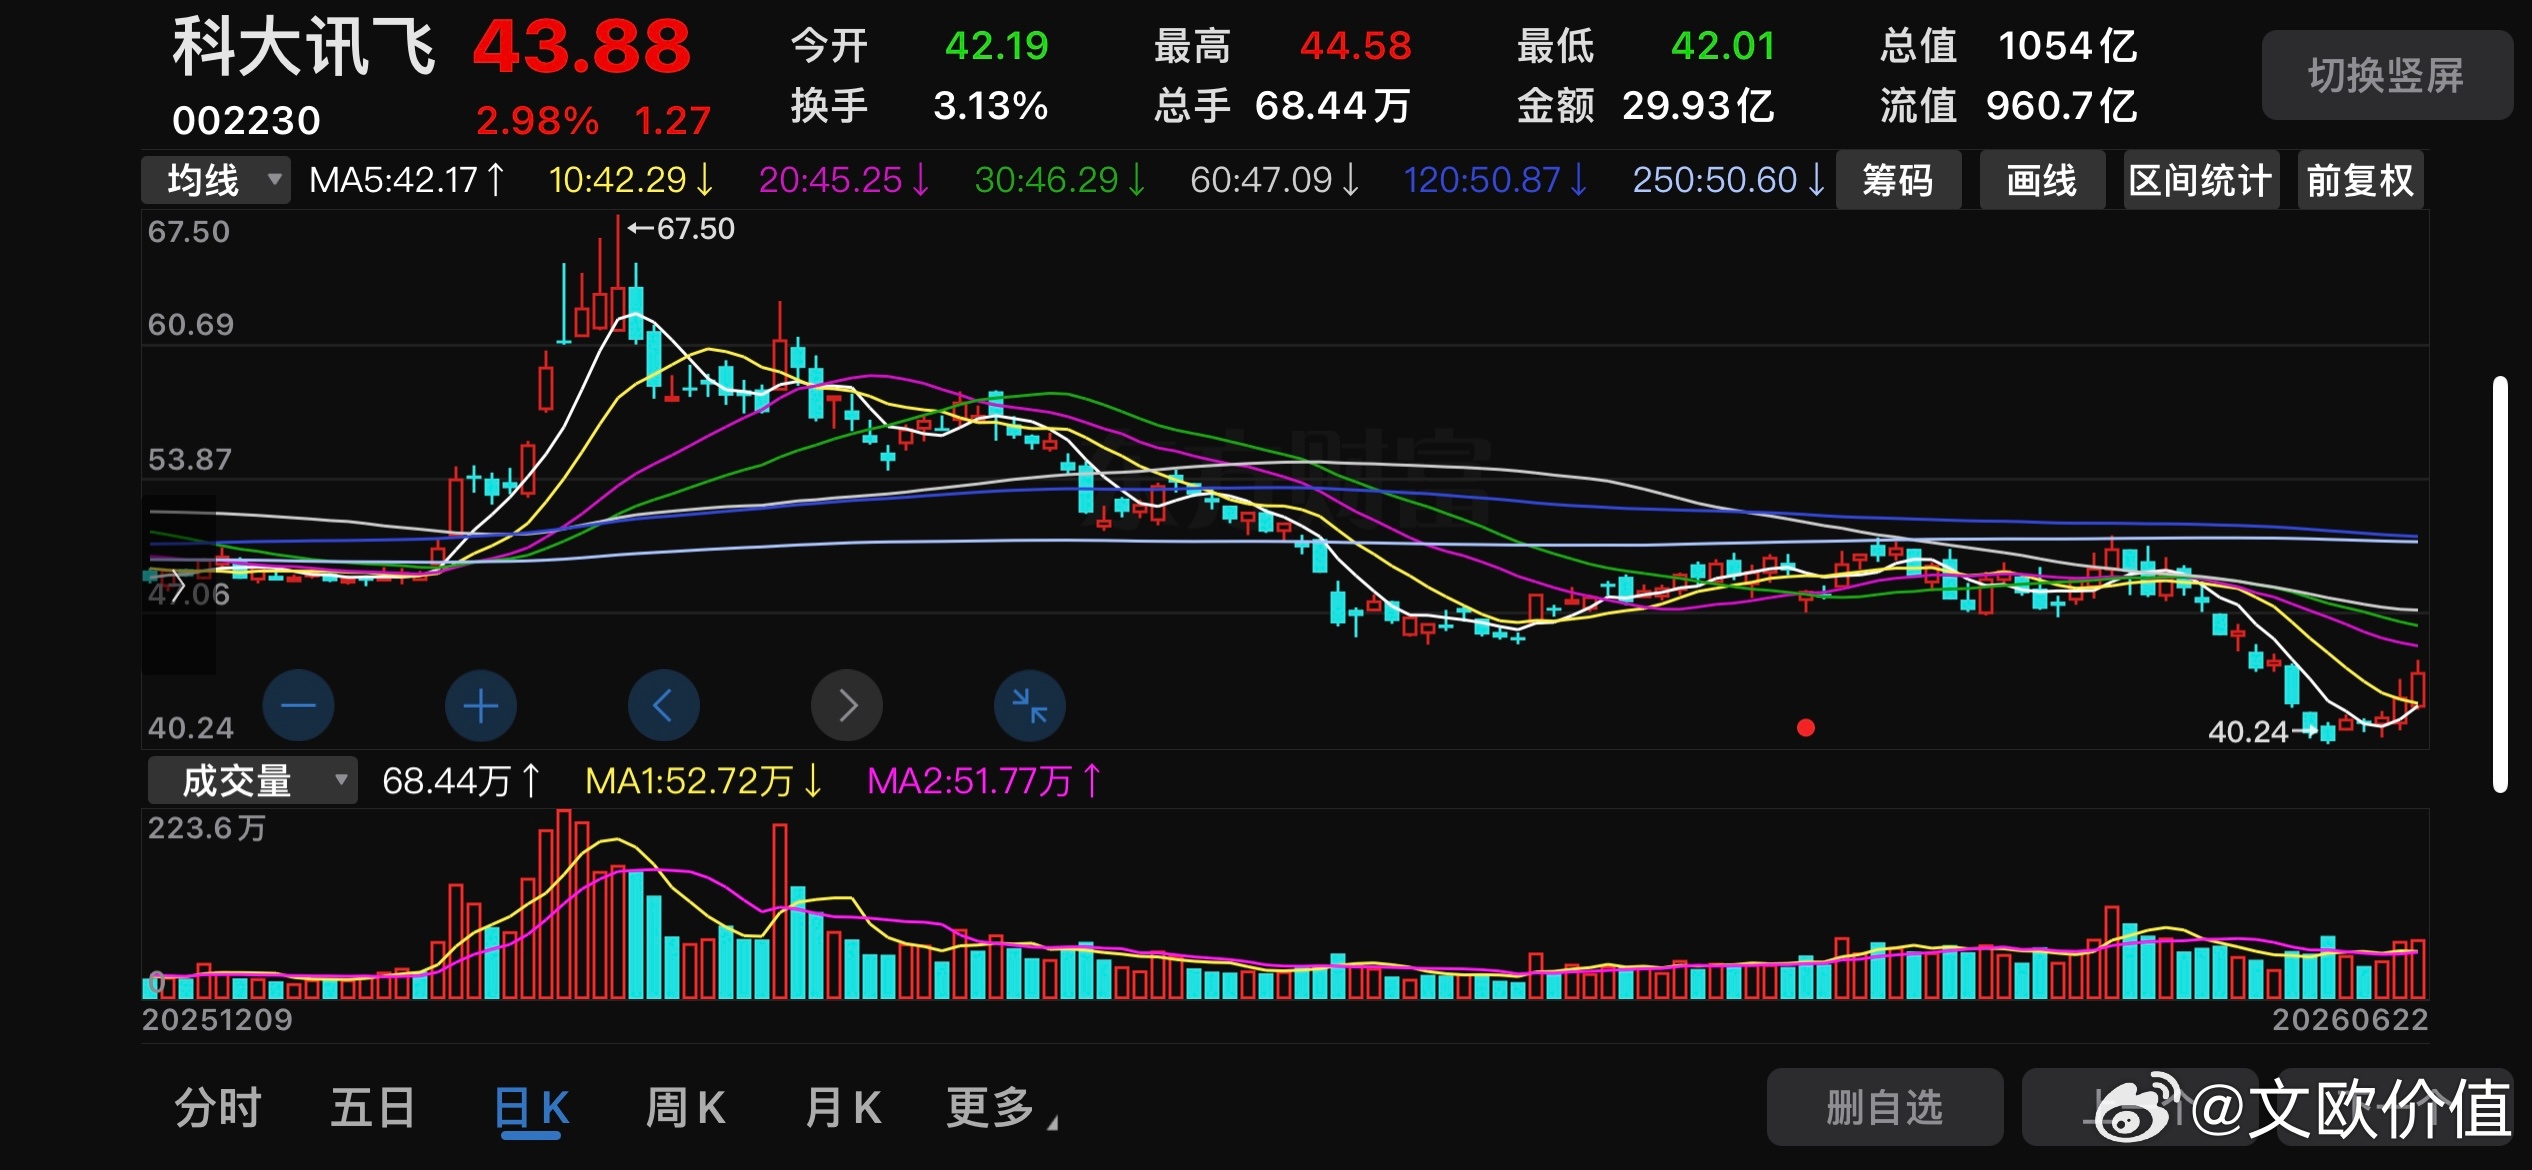Tap the 40.24 low price annotation with arrow
Image resolution: width=2532 pixels, height=1170 pixels.
pyautogui.click(x=2262, y=732)
